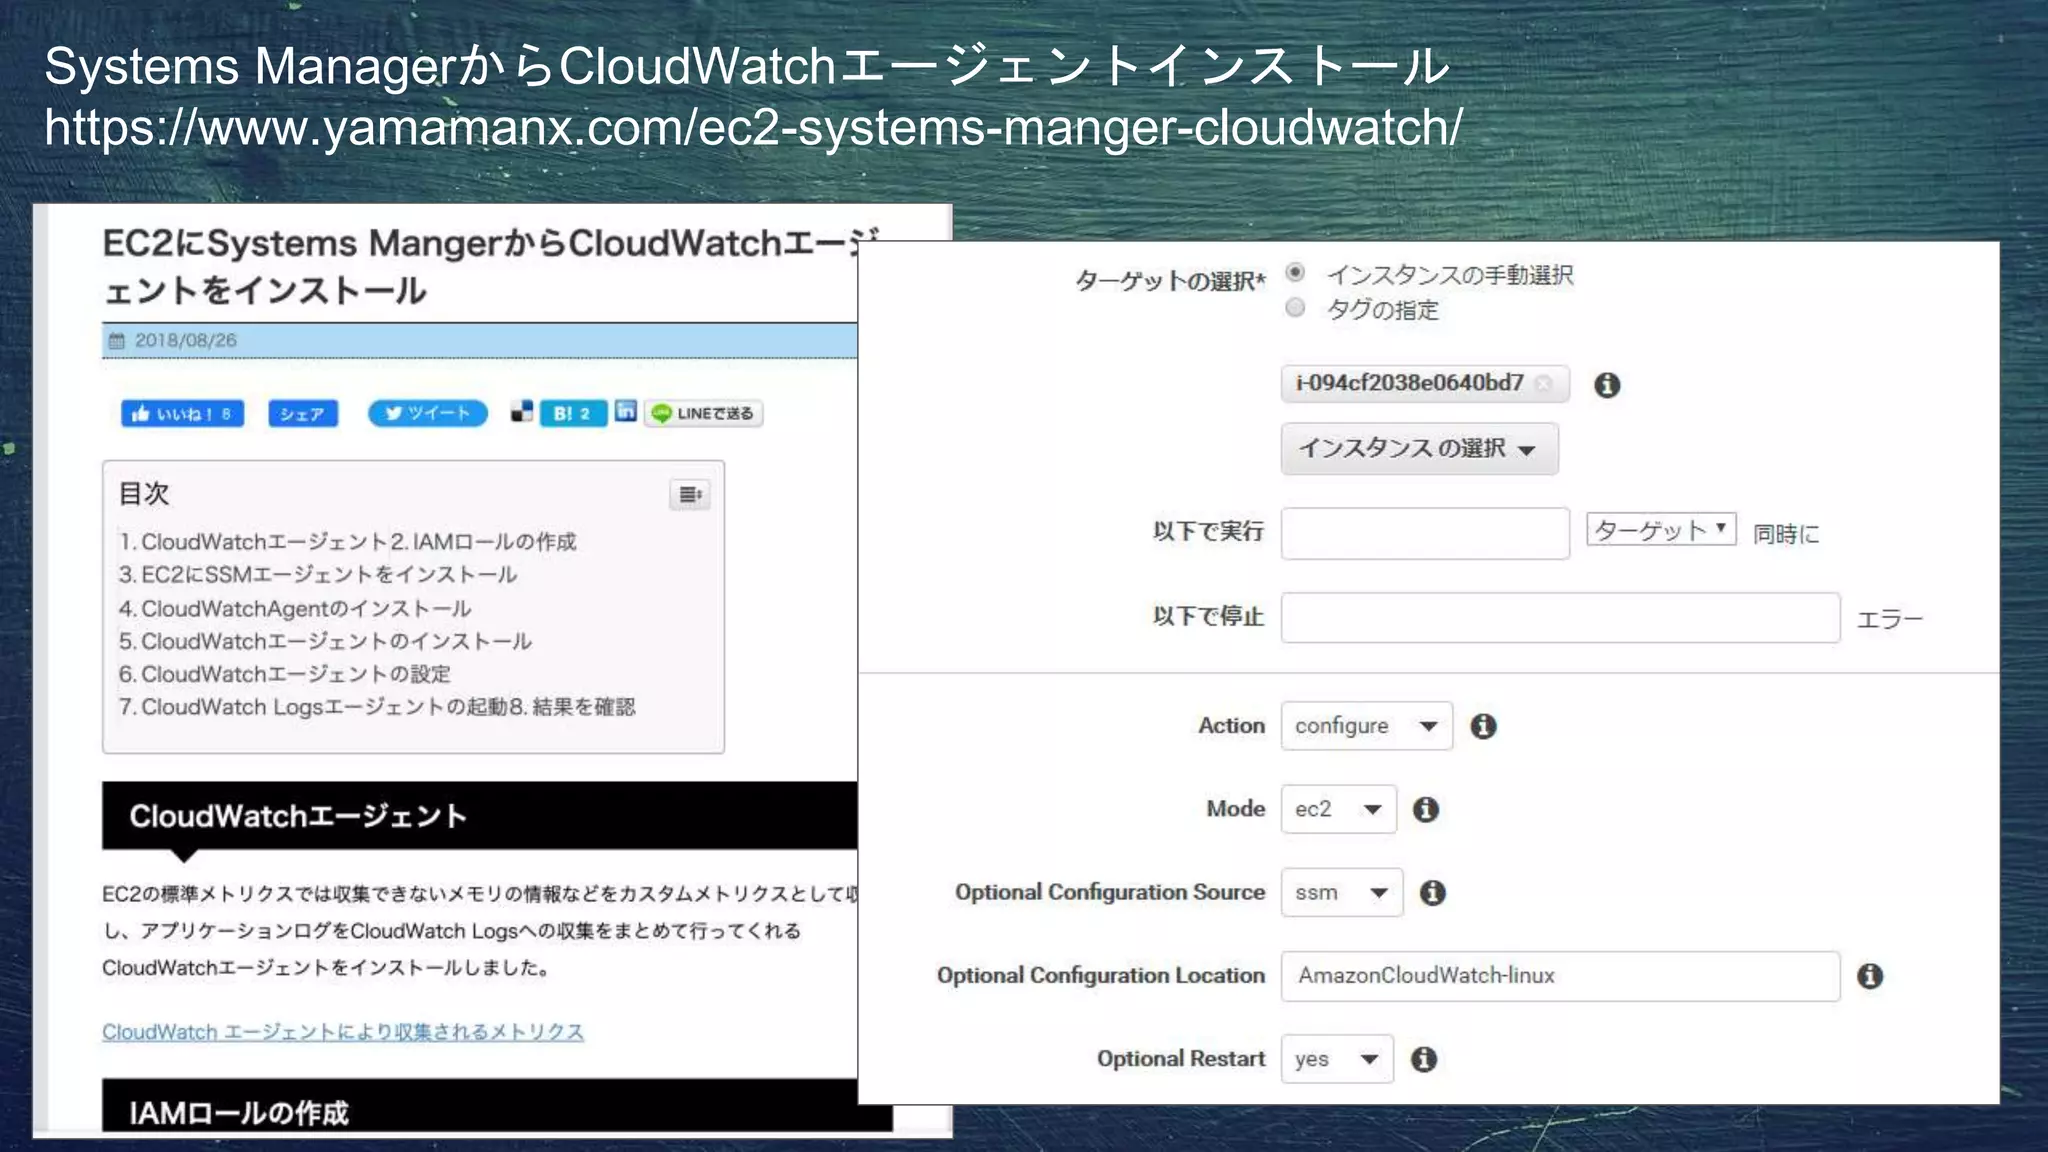Click the yamamanx.com URL in slide title
Image resolution: width=2048 pixels, height=1152 pixels.
[x=753, y=127]
